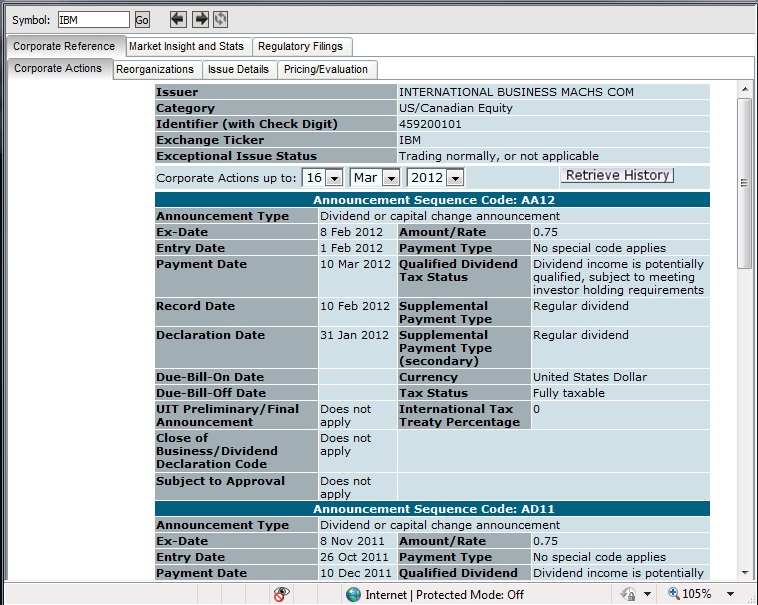This screenshot has height=605, width=758.
Task: Click the Exchange Ticker value IBM
Action: (410, 140)
